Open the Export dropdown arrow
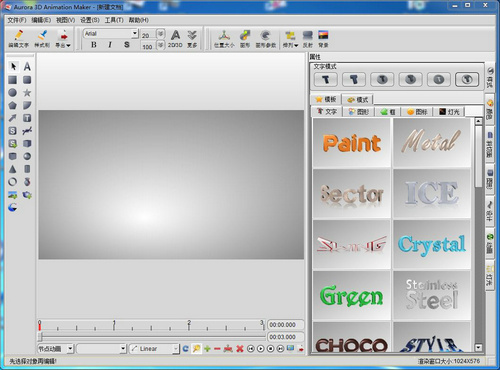500x370 pixels. point(68,45)
